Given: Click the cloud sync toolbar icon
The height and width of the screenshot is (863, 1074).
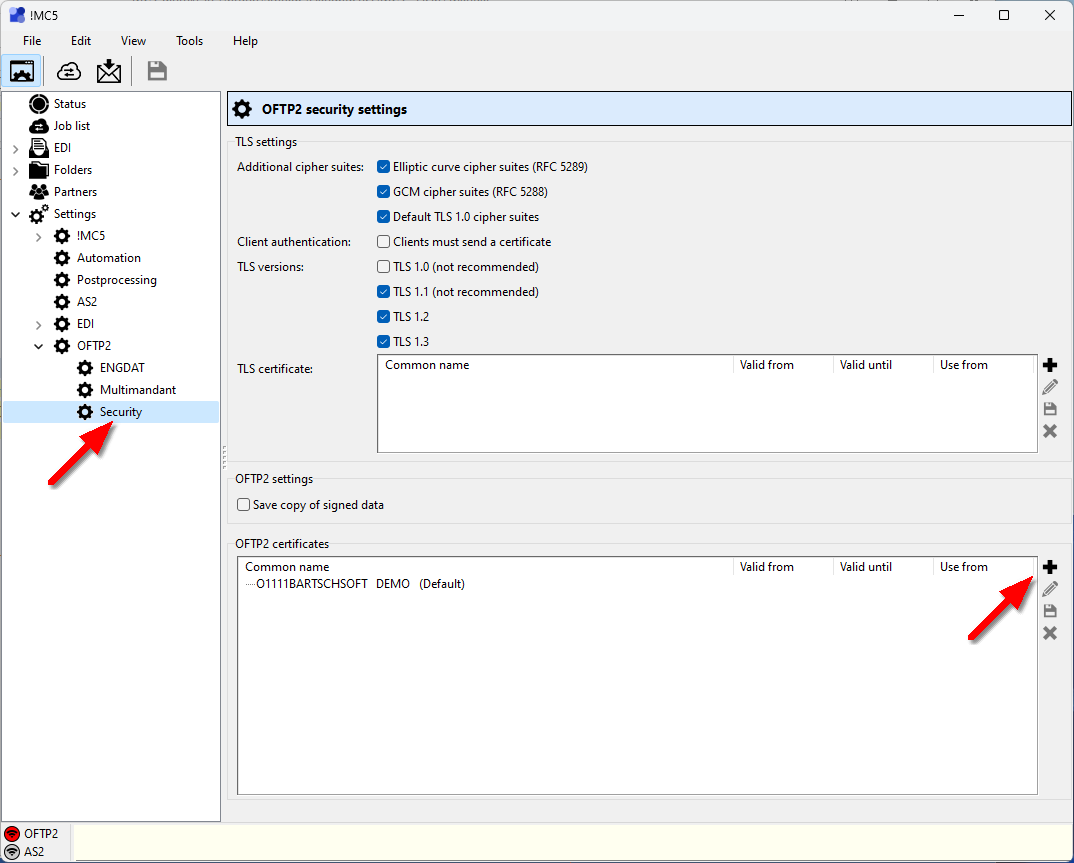Looking at the screenshot, I should tap(69, 71).
